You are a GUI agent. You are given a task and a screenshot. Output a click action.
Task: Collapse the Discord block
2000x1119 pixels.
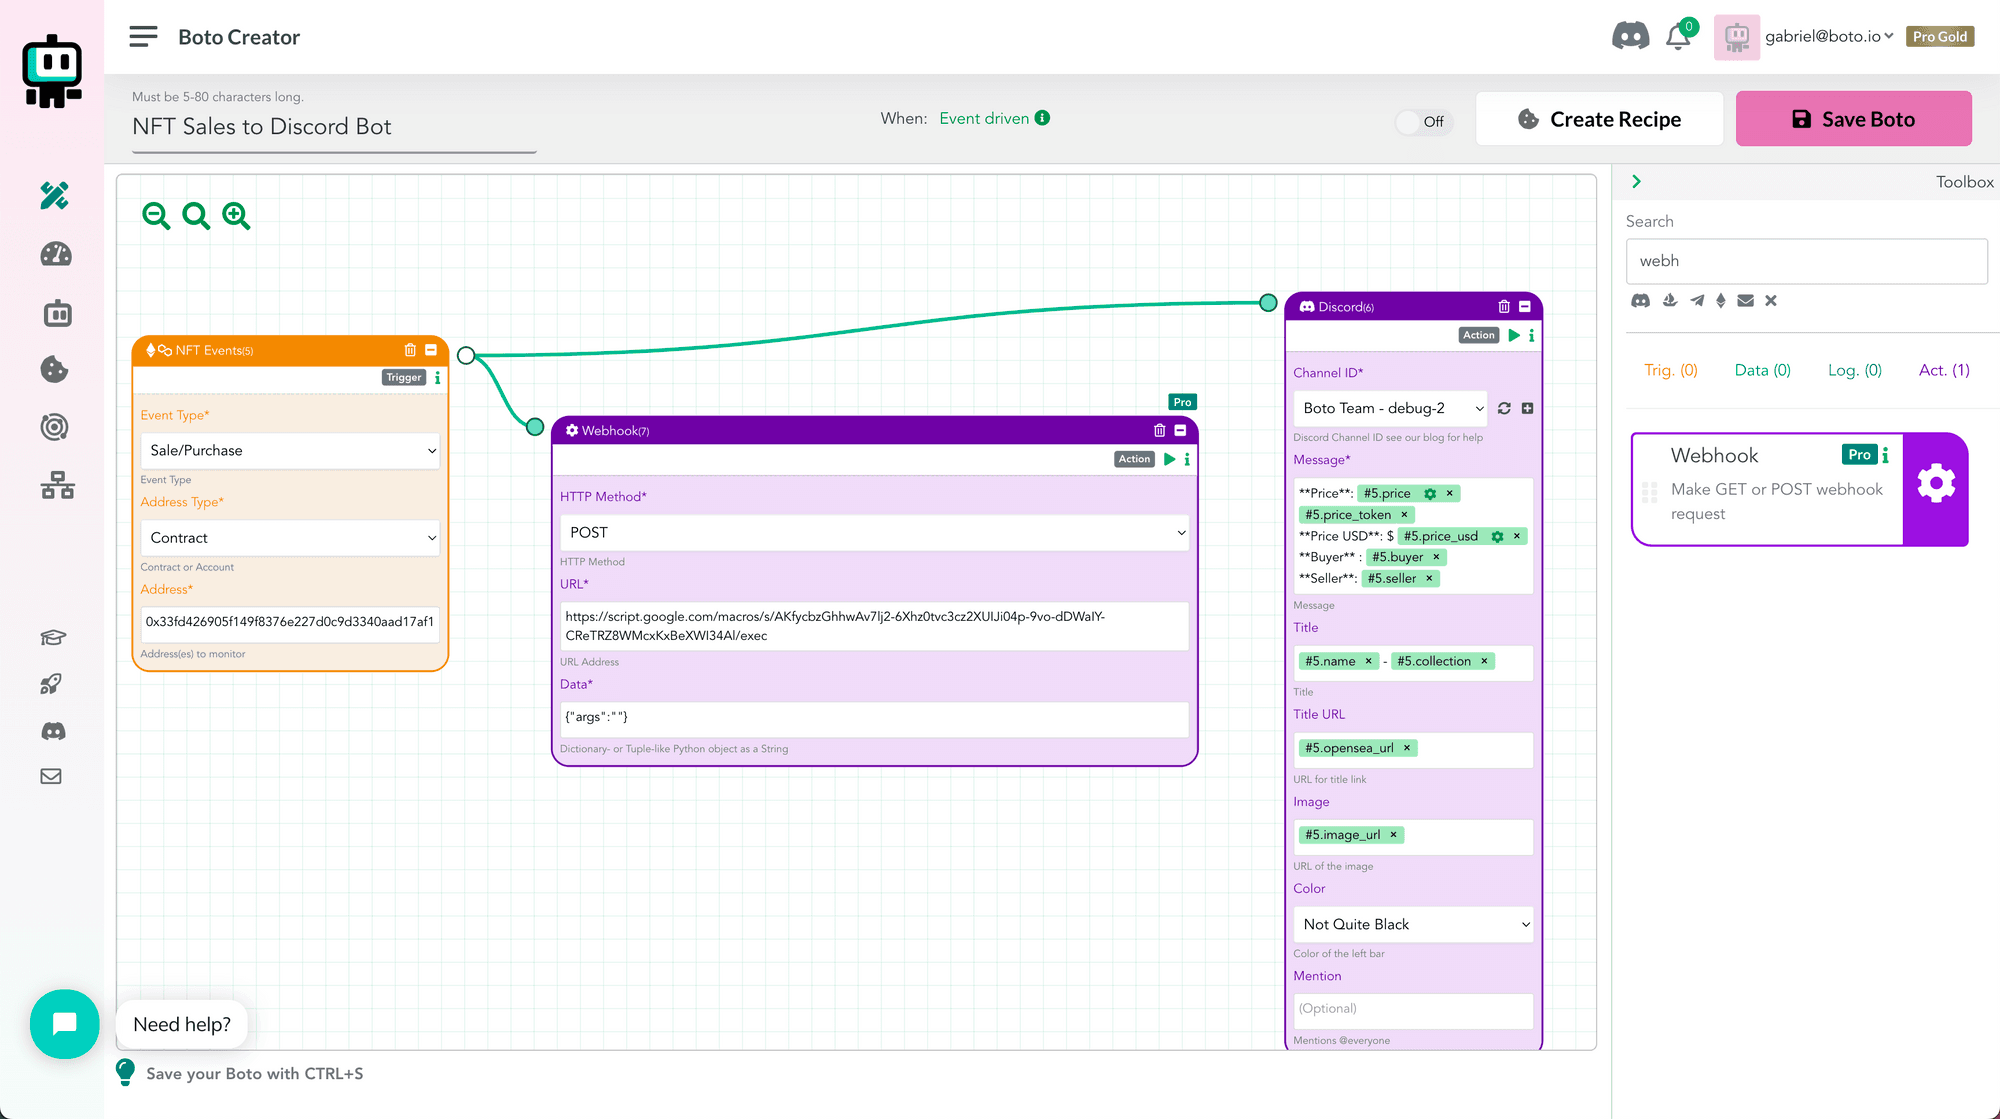pos(1525,306)
